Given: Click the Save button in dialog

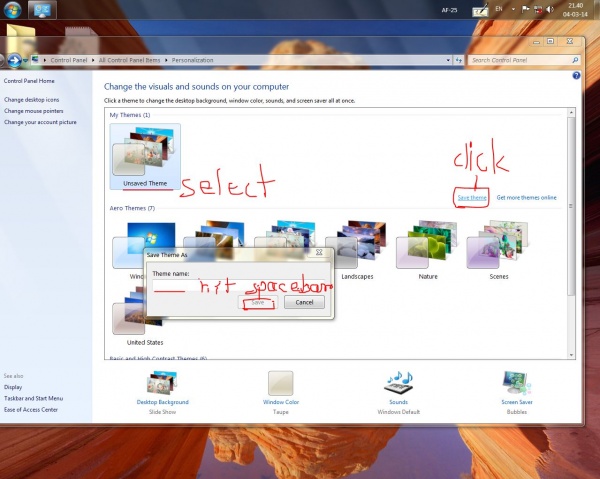Looking at the screenshot, I should coord(258,302).
